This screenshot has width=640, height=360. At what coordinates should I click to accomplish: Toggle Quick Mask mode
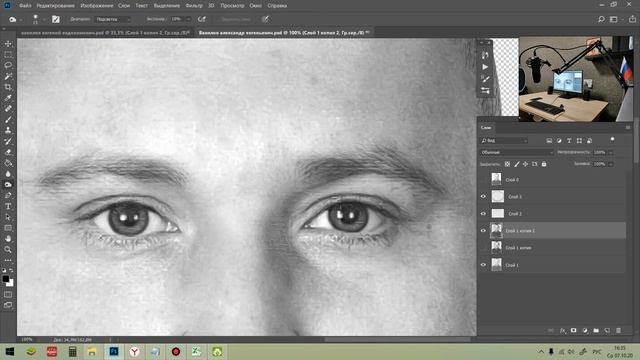coord(8,294)
